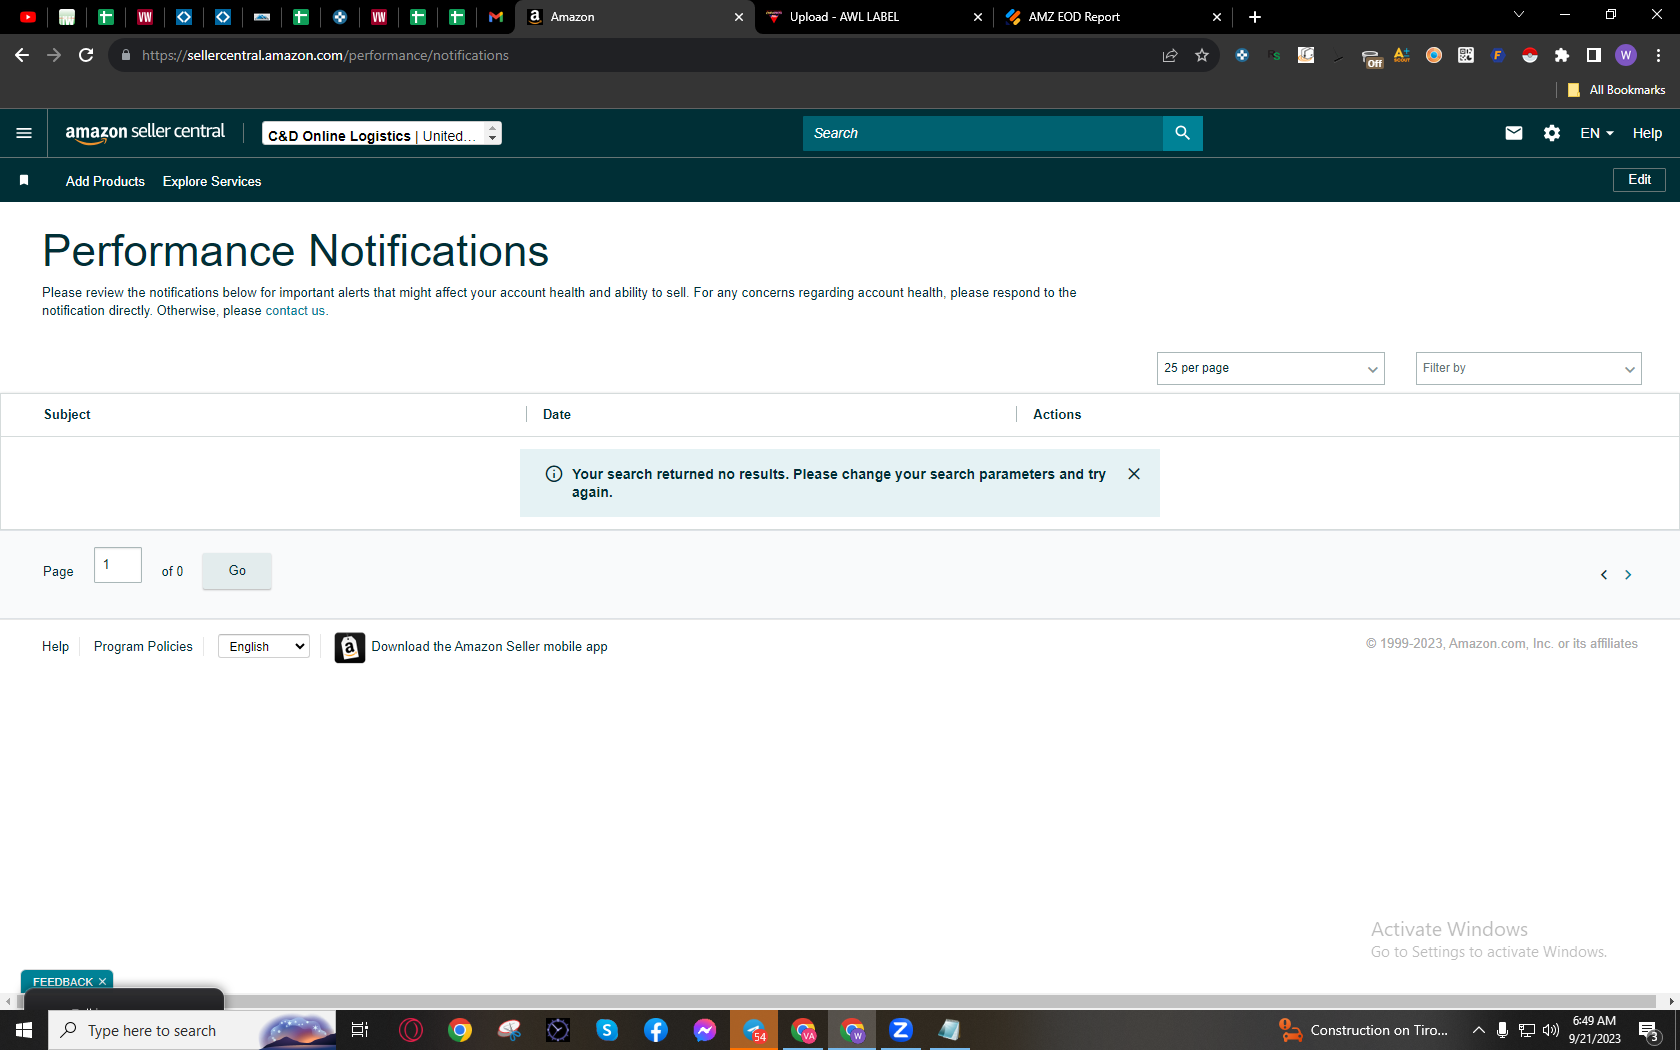Go to the previous page arrow
Screen dimensions: 1680x1050
pyautogui.click(x=1604, y=574)
